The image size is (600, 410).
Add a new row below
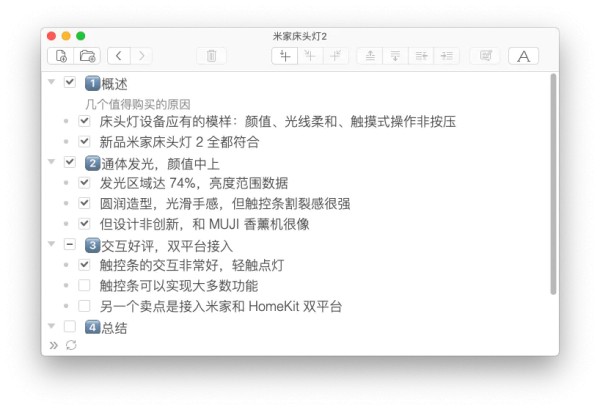click(284, 56)
